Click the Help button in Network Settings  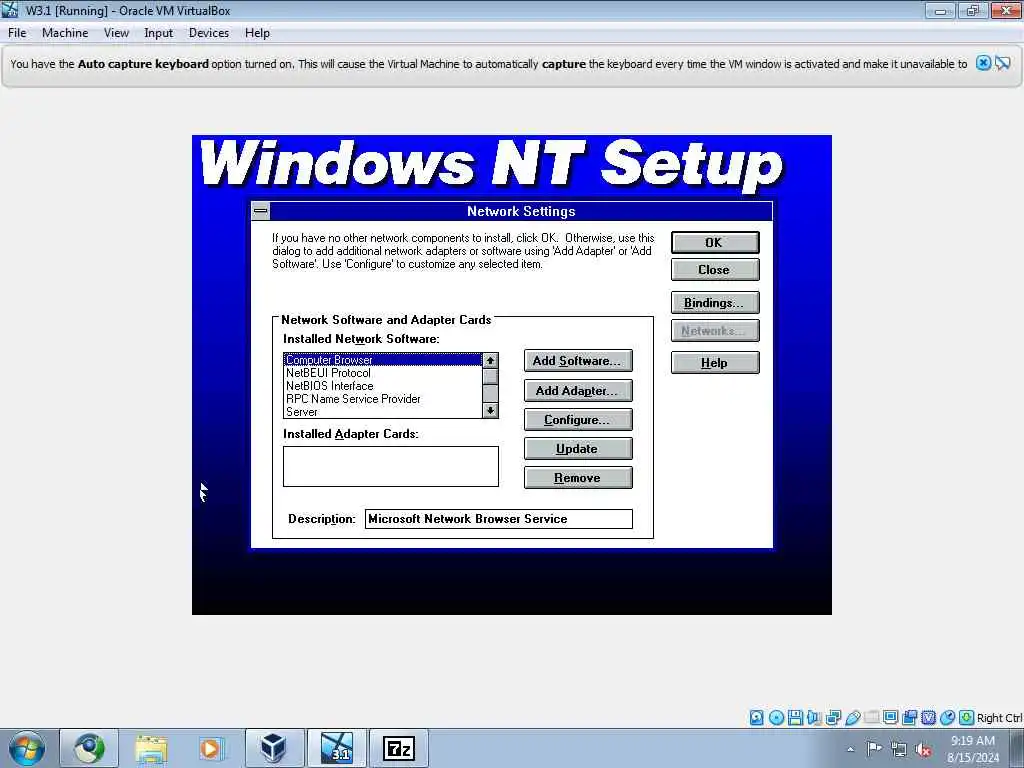coord(715,363)
